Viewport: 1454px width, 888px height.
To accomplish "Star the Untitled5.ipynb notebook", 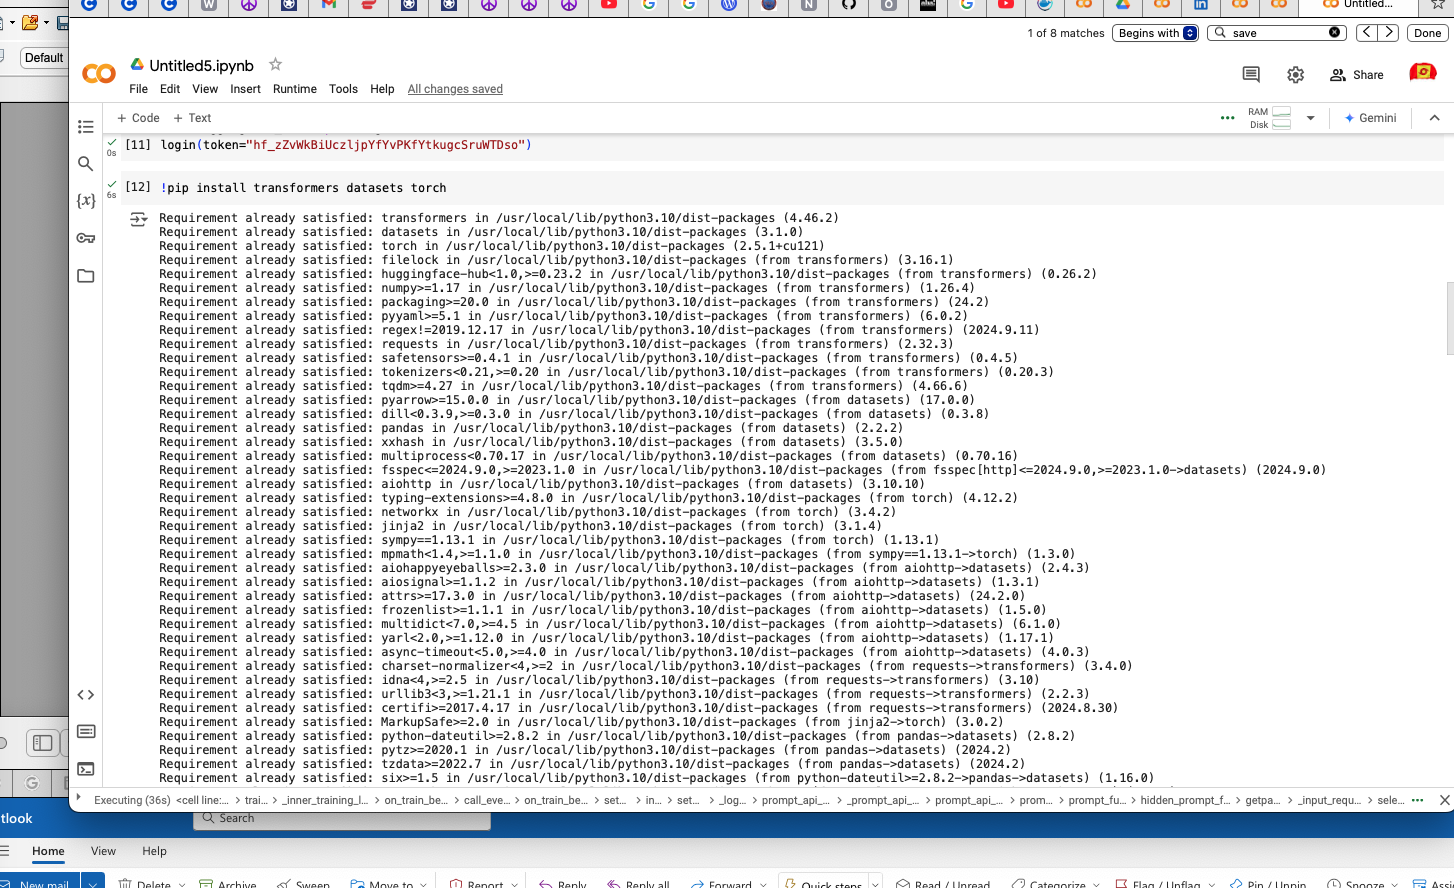I will (274, 64).
